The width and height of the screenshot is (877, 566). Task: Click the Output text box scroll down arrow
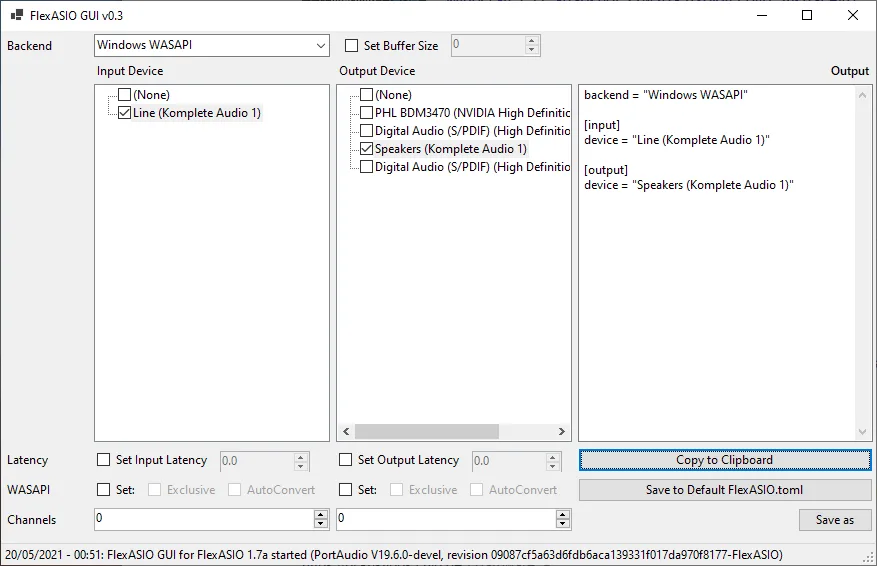pos(862,432)
